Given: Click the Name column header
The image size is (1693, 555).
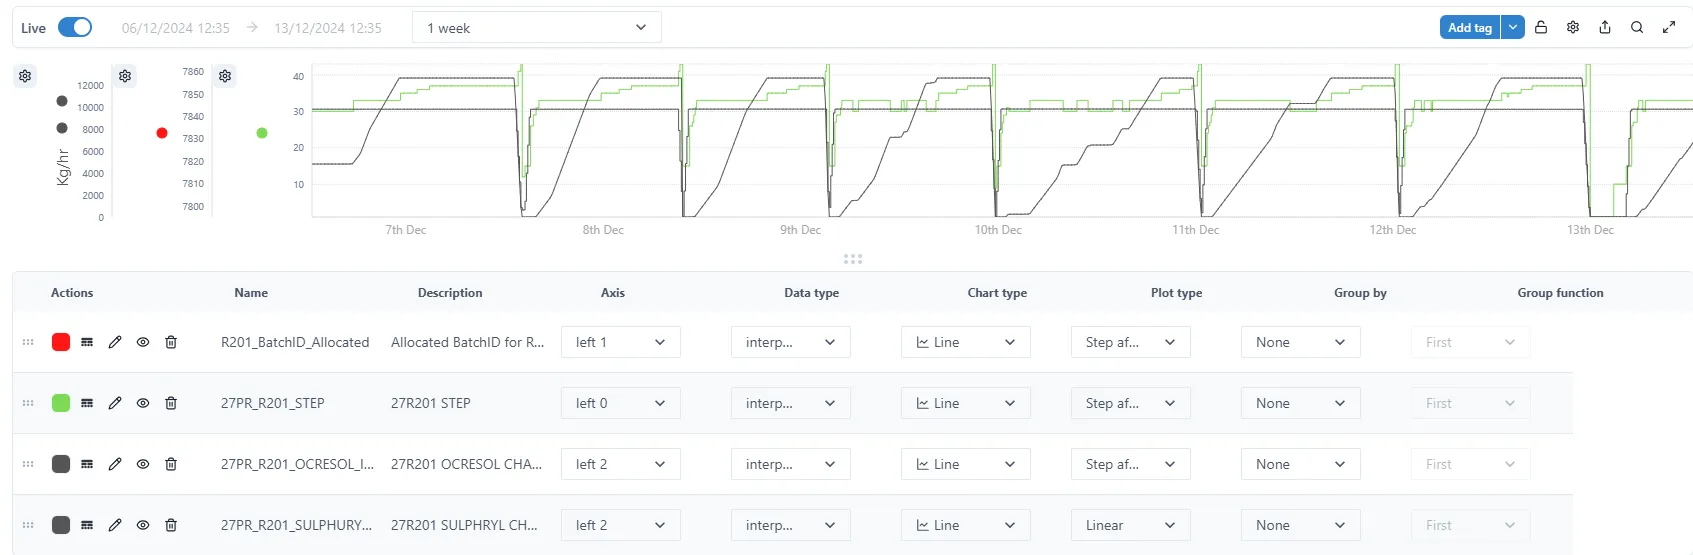Looking at the screenshot, I should pos(251,293).
